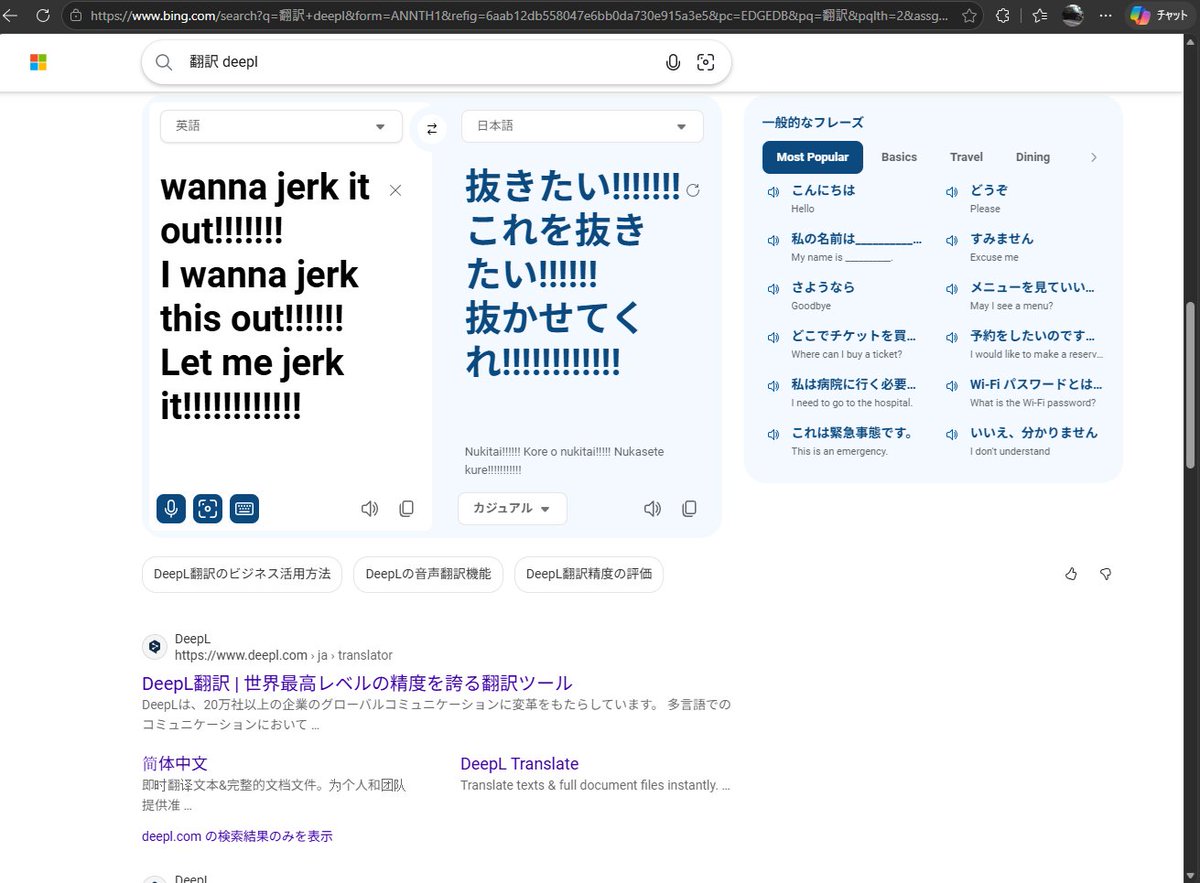Reload the page with refresh icon
The height and width of the screenshot is (883, 1200).
tap(43, 16)
